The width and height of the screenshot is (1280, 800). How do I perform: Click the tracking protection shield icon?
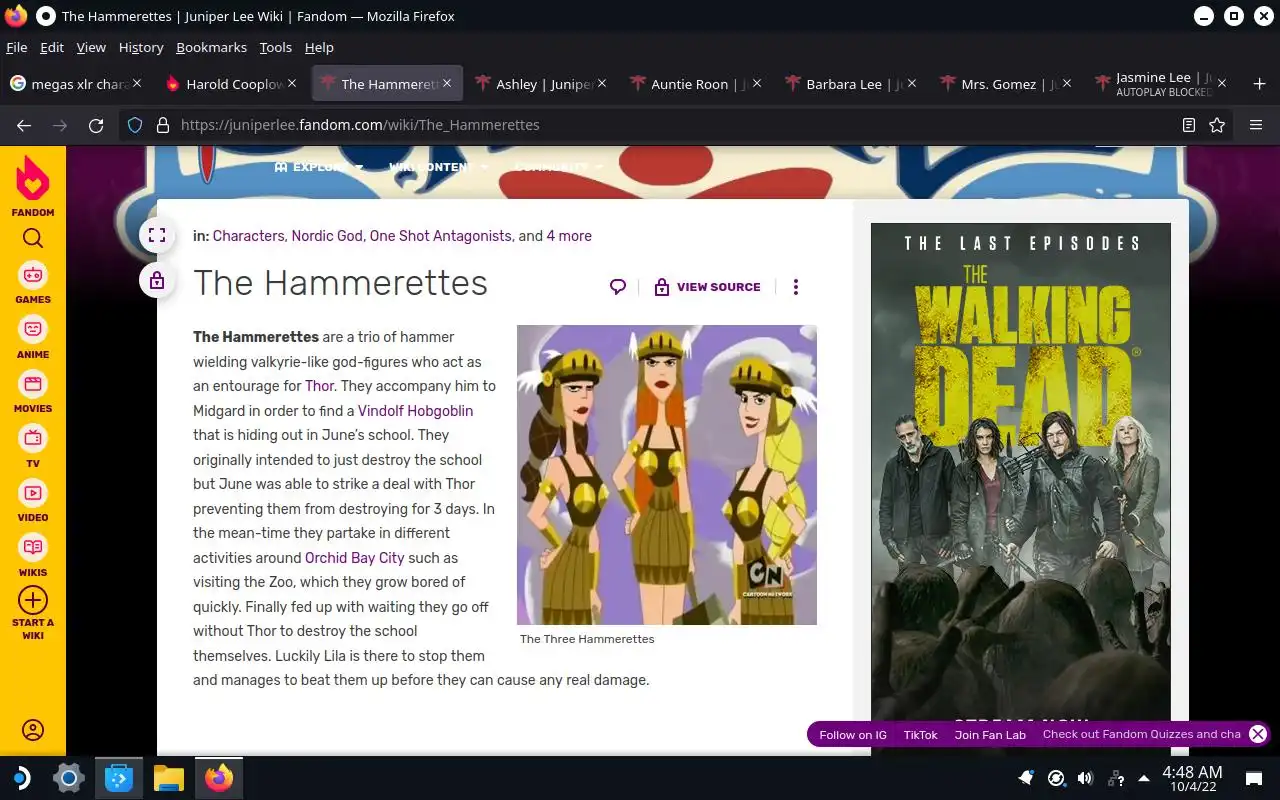(x=135, y=125)
